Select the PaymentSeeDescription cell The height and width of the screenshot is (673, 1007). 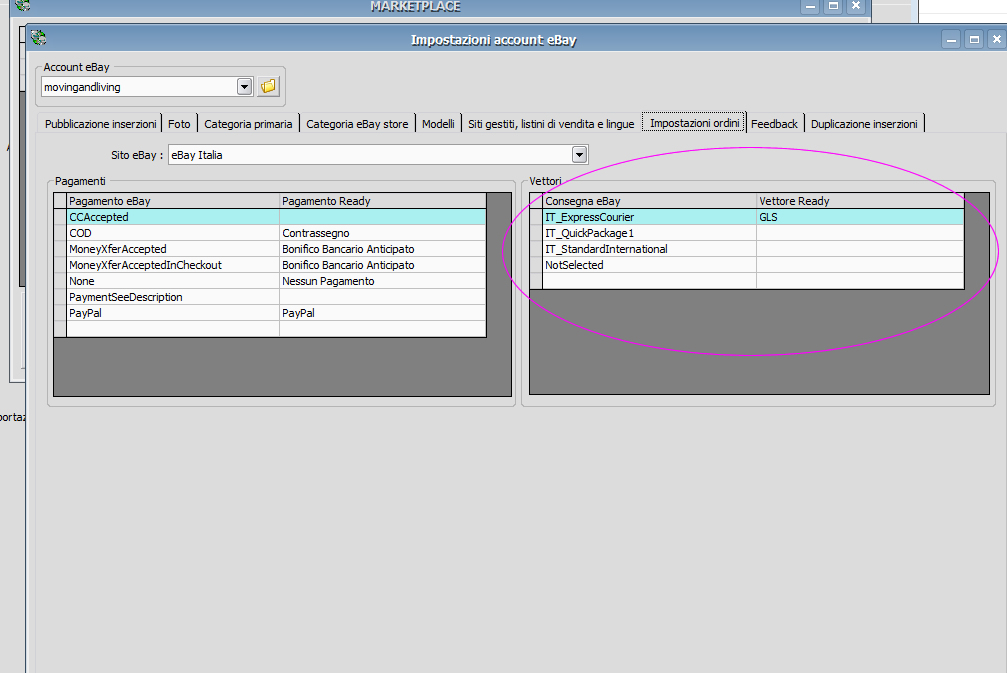click(173, 297)
